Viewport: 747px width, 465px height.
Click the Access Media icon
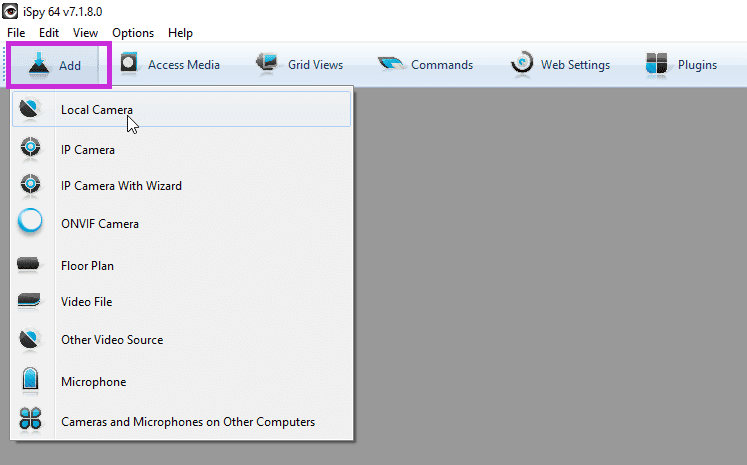129,63
